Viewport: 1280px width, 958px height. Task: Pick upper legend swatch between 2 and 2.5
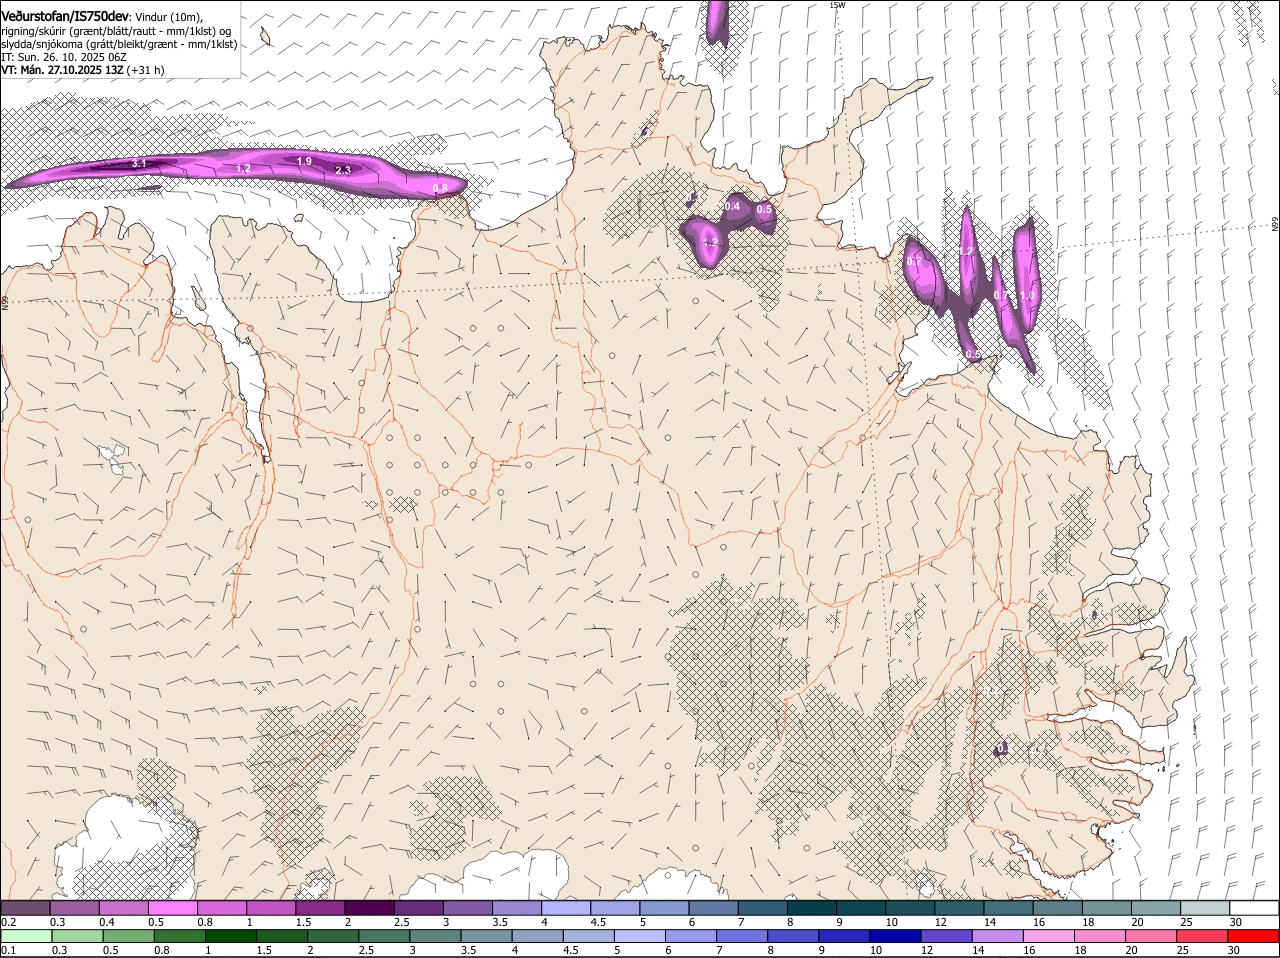click(x=370, y=908)
